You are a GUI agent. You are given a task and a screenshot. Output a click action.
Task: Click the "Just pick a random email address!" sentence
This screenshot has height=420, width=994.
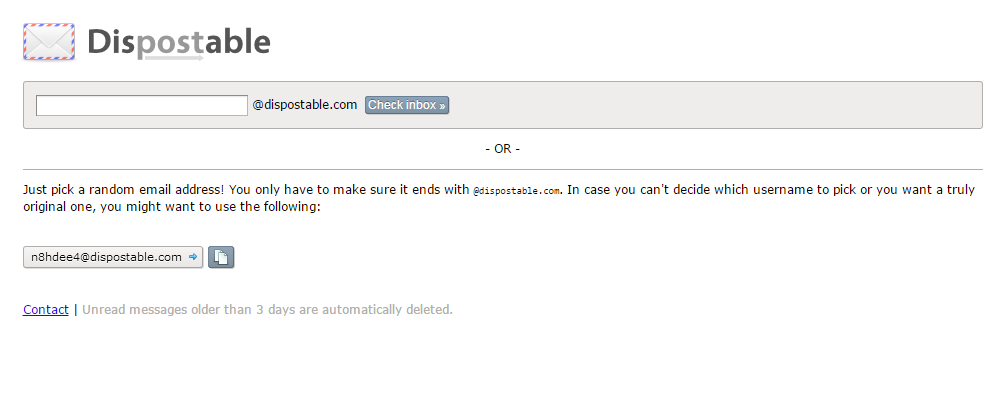(x=124, y=189)
